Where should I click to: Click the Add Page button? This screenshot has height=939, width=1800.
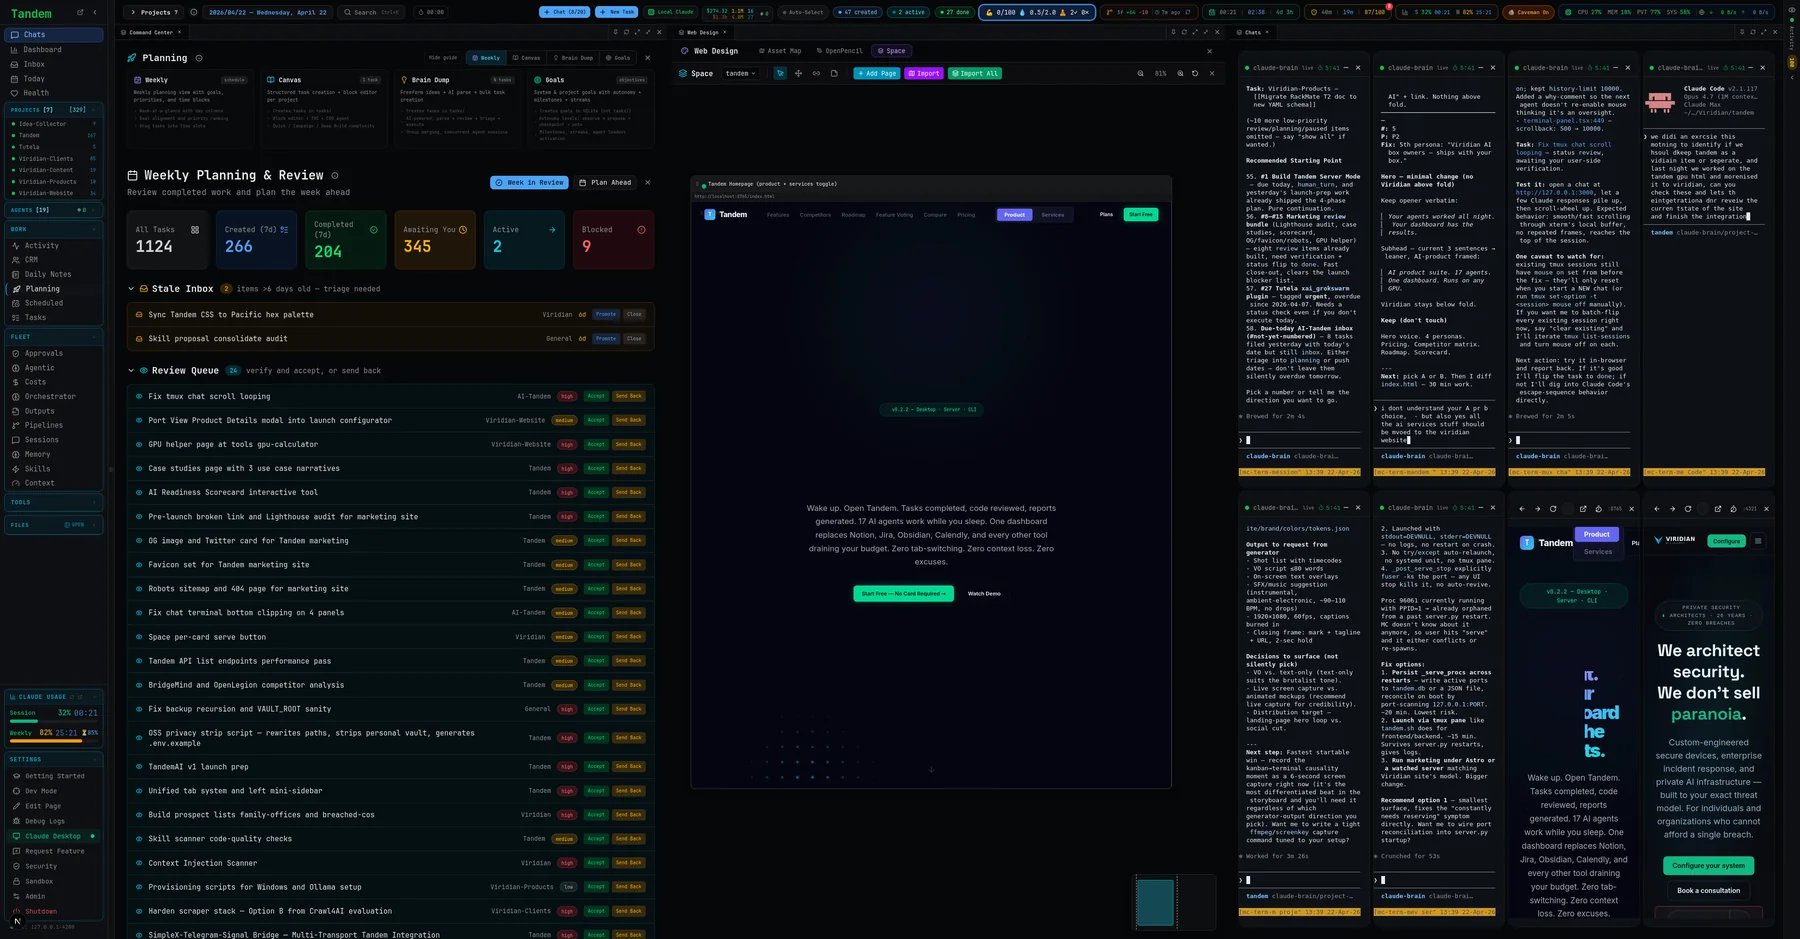point(876,73)
